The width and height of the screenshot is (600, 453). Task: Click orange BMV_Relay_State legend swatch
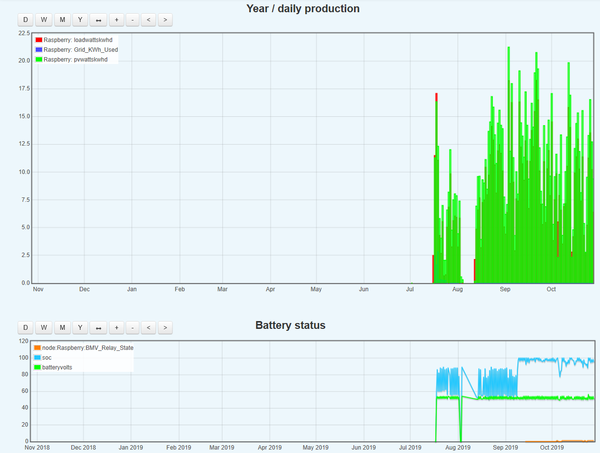pos(38,348)
